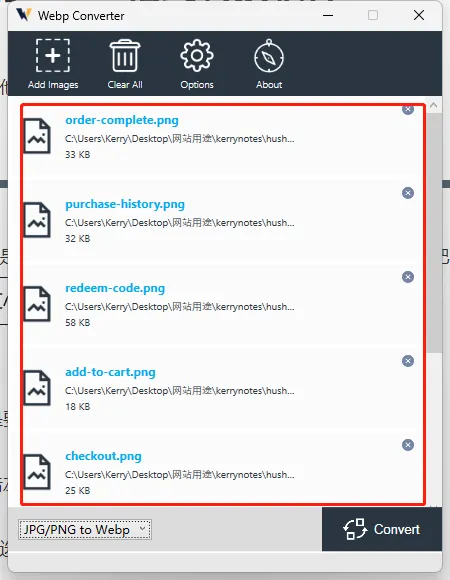450x580 pixels.
Task: Click the image file icon beside checkout.png
Action: [x=37, y=472]
